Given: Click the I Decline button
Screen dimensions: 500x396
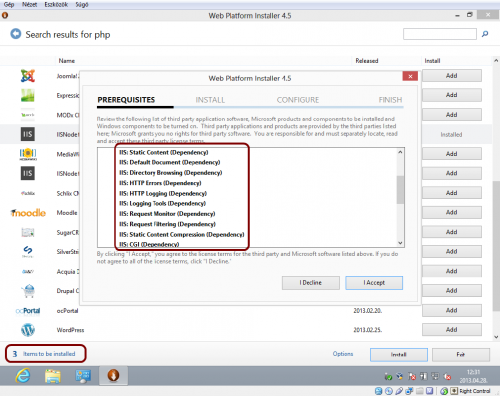Looking at the screenshot, I should pyautogui.click(x=311, y=283).
